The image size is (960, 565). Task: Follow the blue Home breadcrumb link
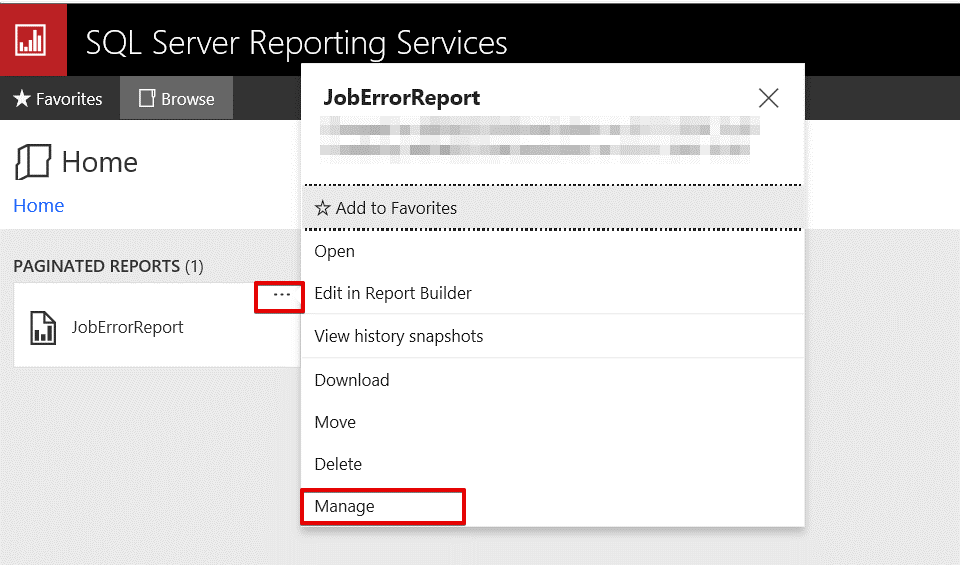39,206
